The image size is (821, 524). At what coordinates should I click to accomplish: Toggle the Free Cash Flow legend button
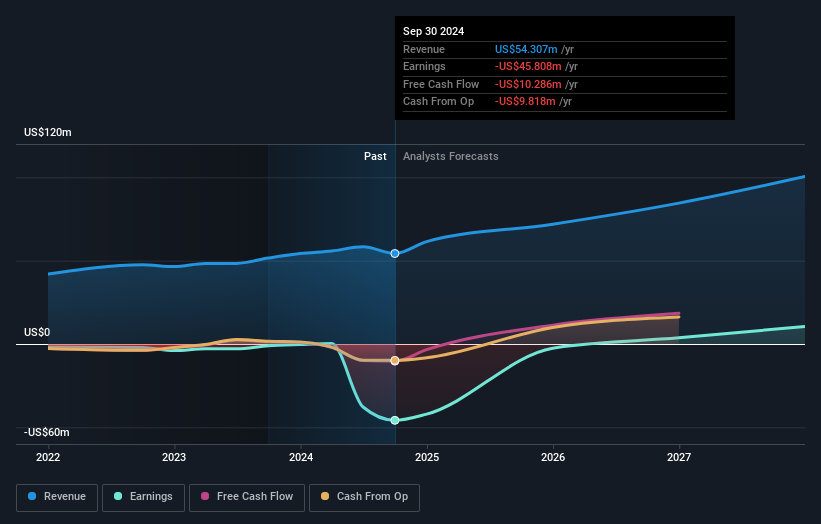point(247,497)
